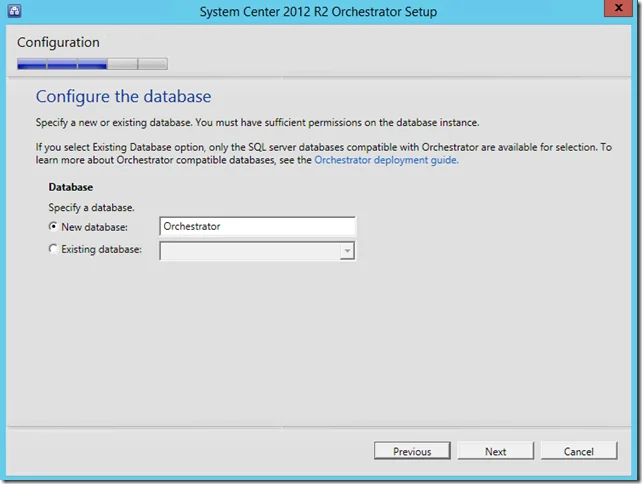642x484 pixels.
Task: Close the Orchestrator Setup window
Action: (618, 8)
